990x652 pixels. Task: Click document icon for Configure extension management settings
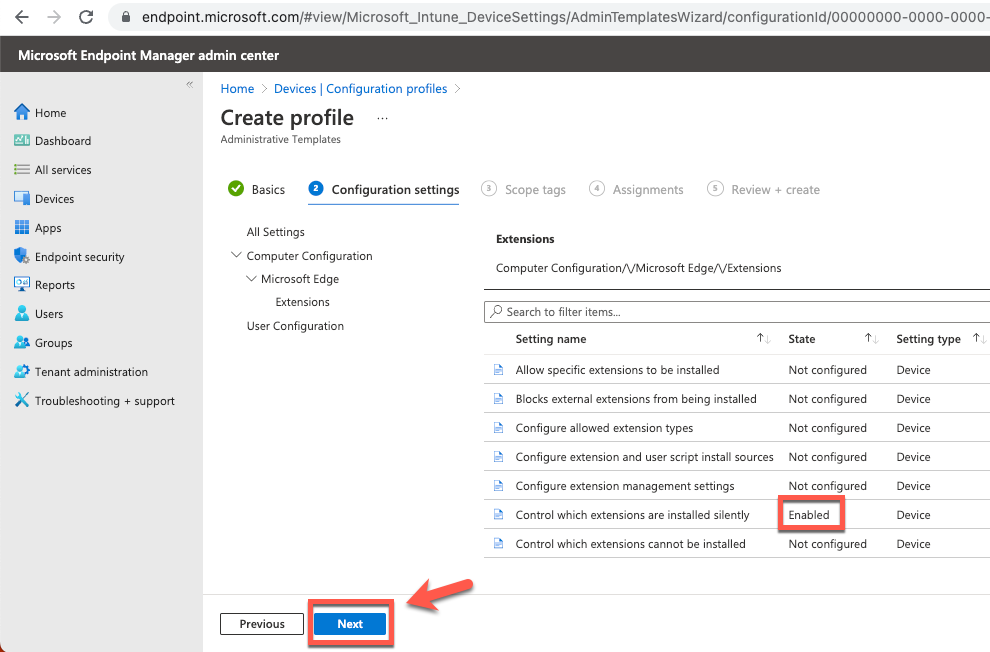(x=498, y=486)
